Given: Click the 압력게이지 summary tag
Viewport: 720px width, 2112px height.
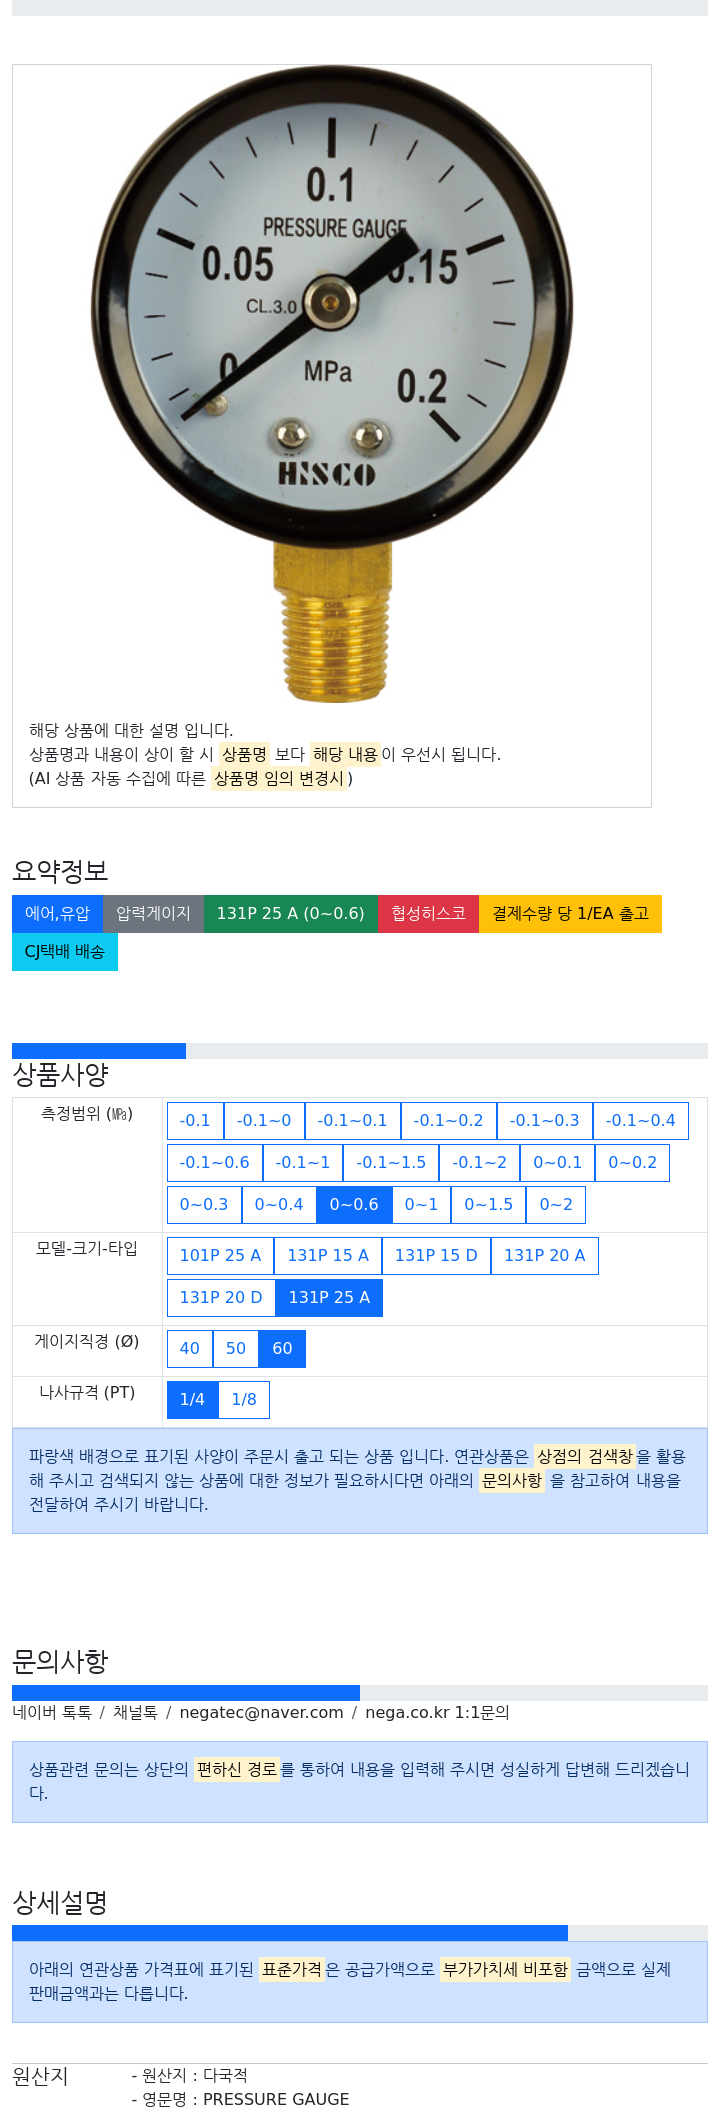Looking at the screenshot, I should tap(153, 914).
